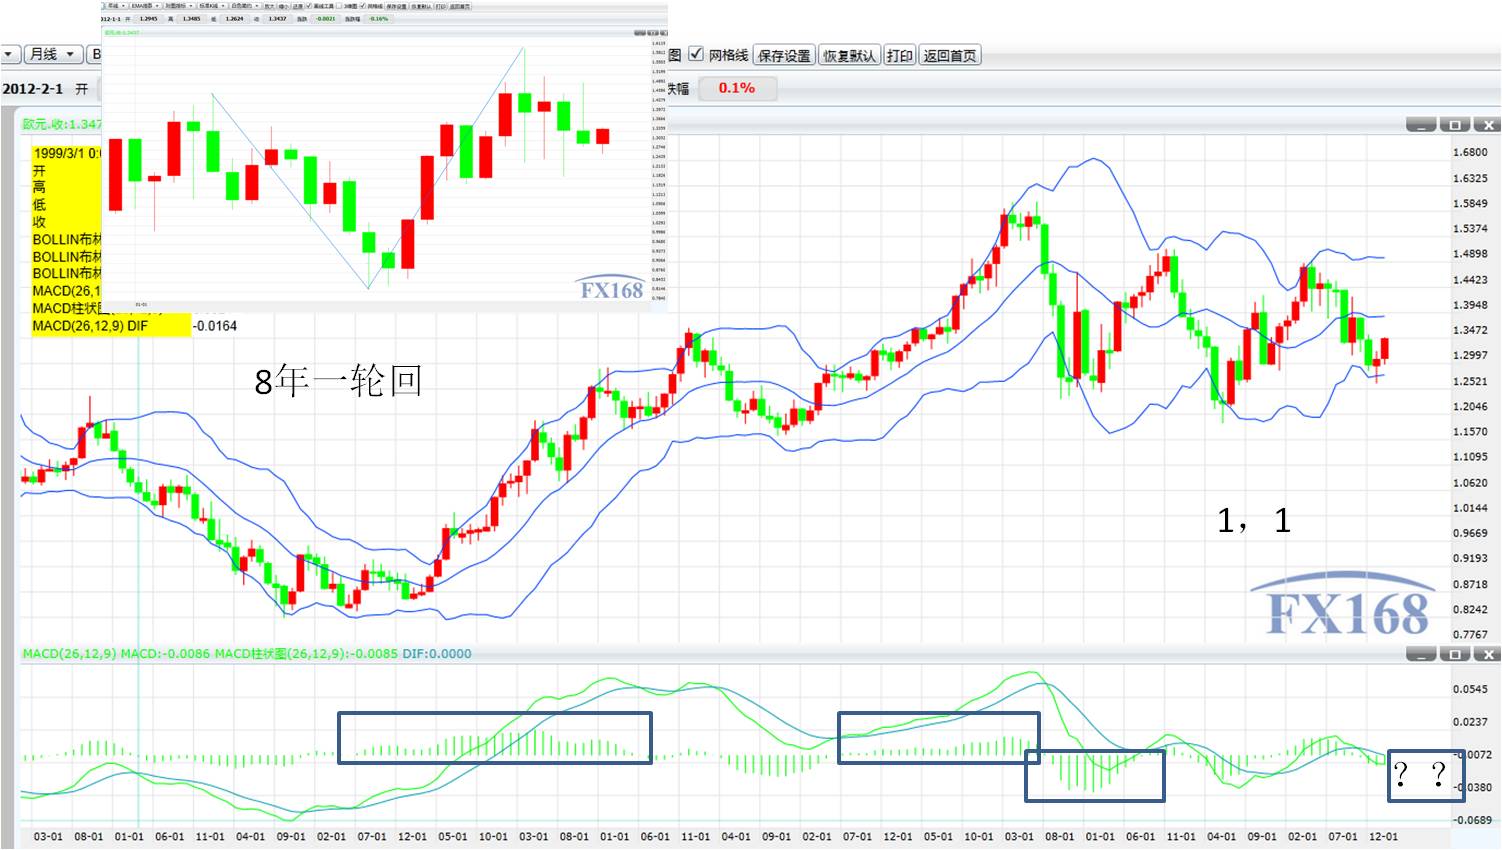Click the 0.8718 price axis label
This screenshot has width=1502, height=850.
coord(1470,584)
